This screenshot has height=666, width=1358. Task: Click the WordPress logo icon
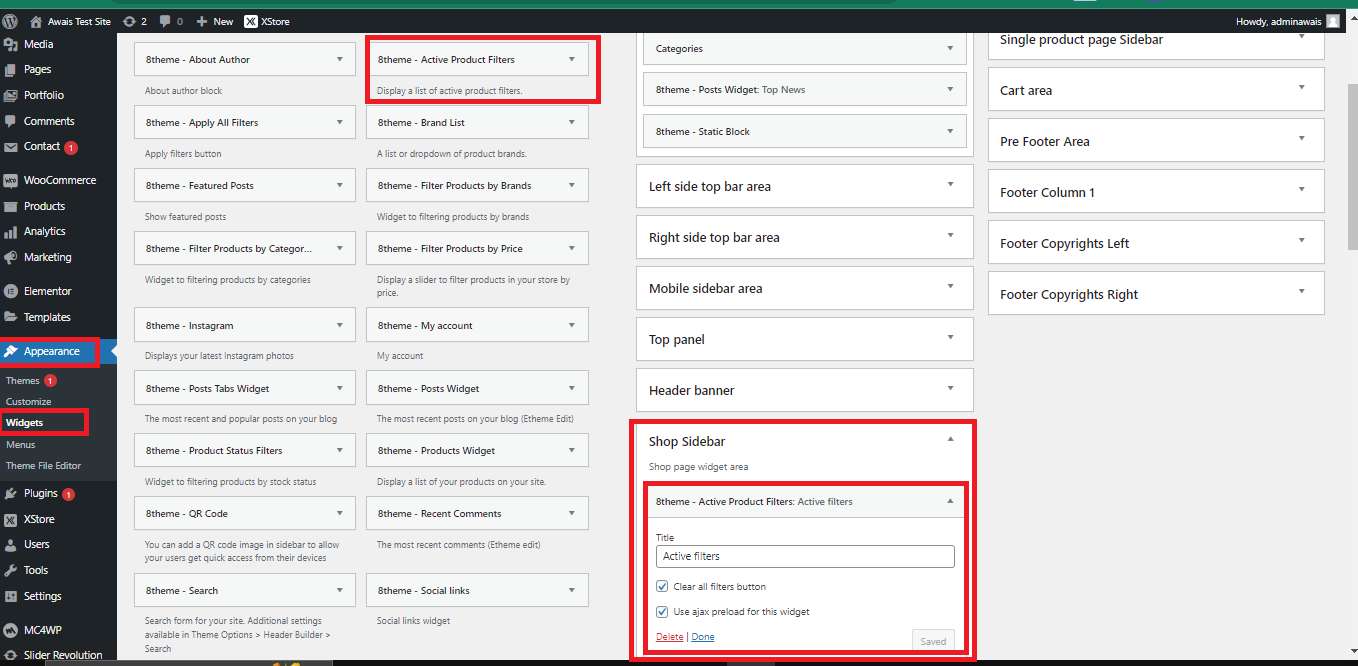pos(10,21)
